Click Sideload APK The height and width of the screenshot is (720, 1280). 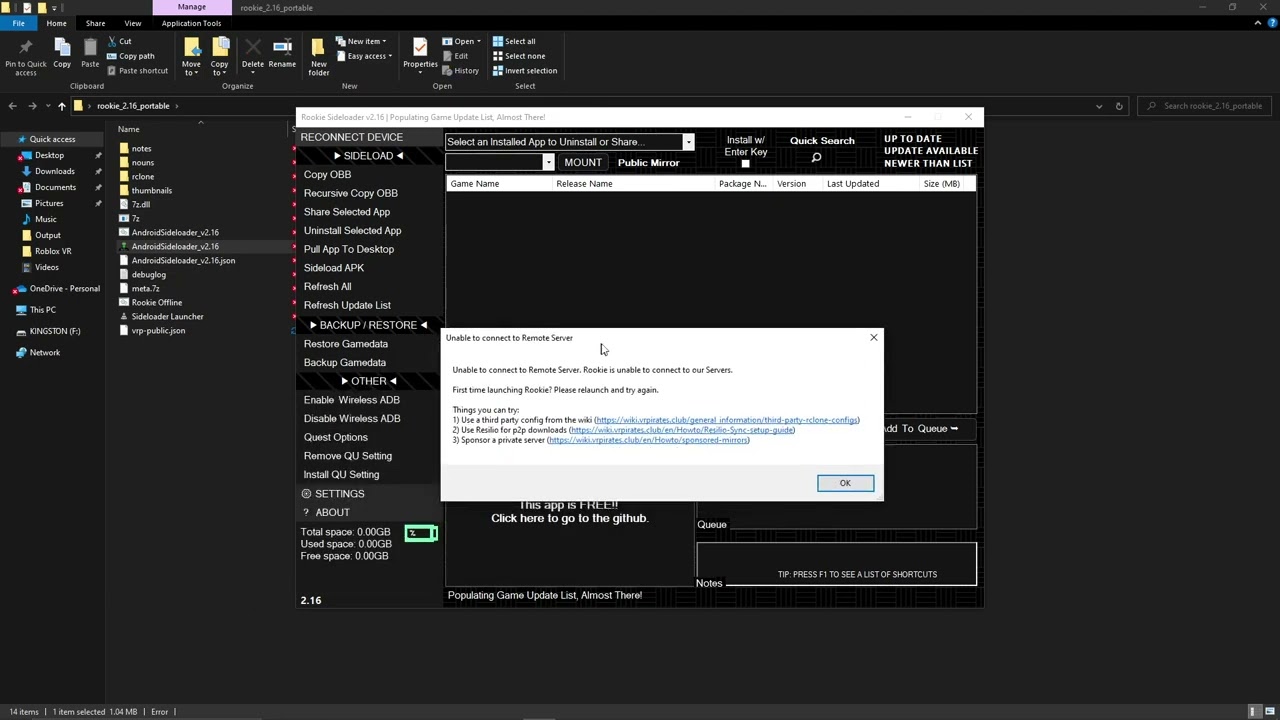[333, 268]
